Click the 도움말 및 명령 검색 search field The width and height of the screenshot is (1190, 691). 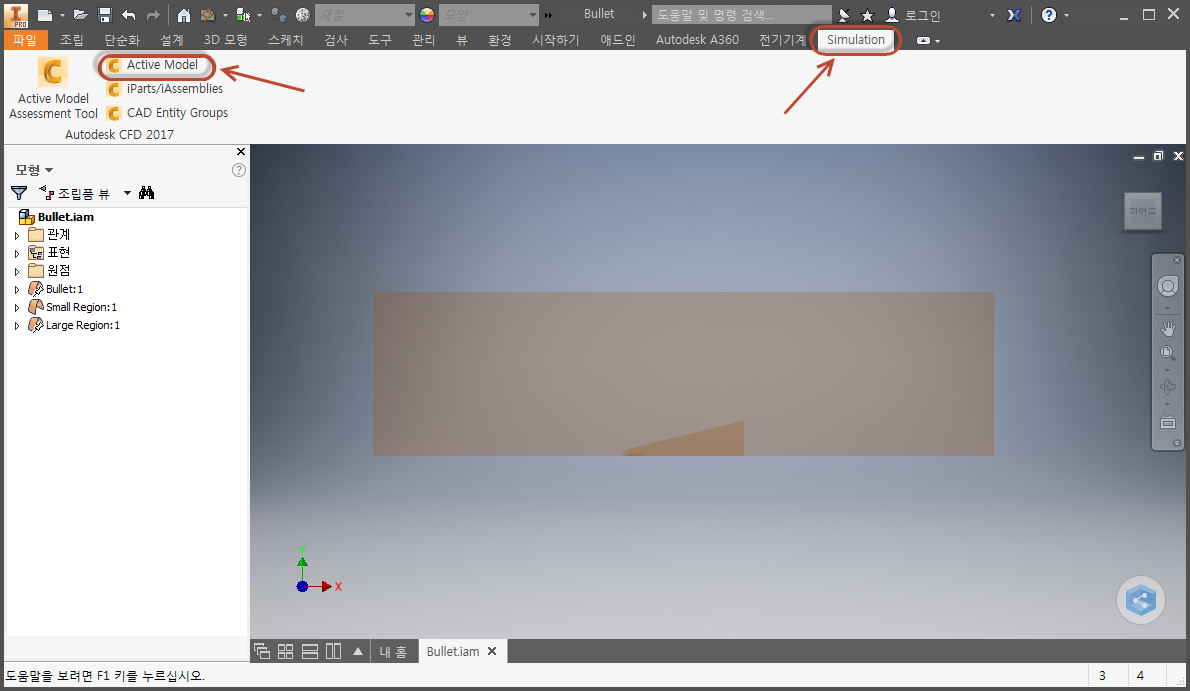point(741,14)
